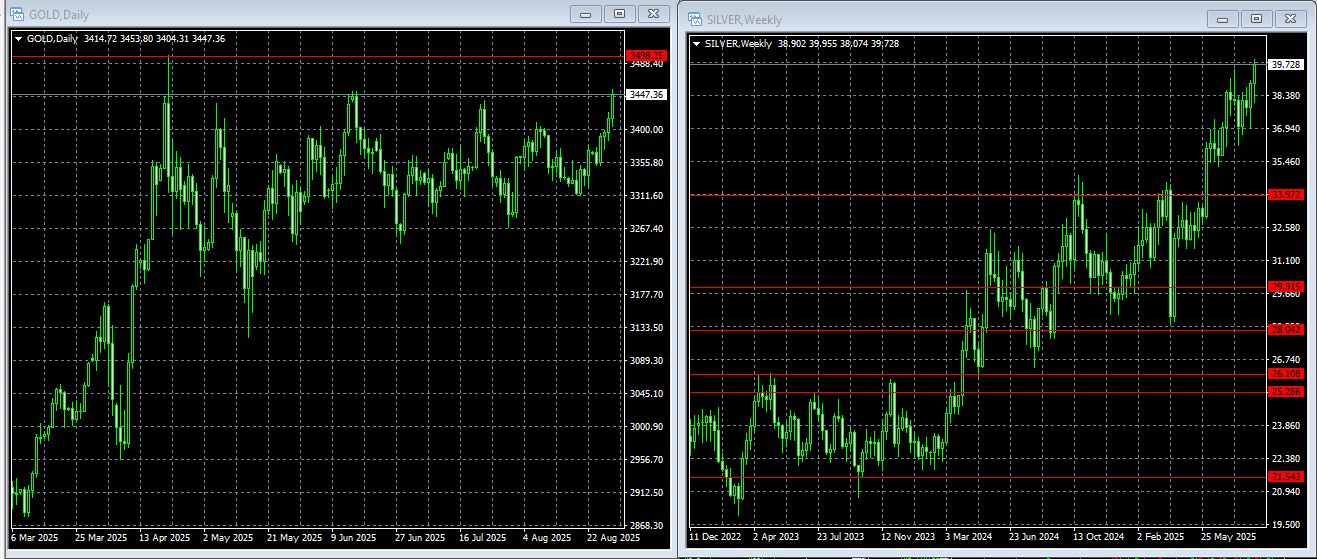The image size is (1317, 559).
Task: Click the 3 Mar 2024 date on silver axis
Action: click(966, 537)
